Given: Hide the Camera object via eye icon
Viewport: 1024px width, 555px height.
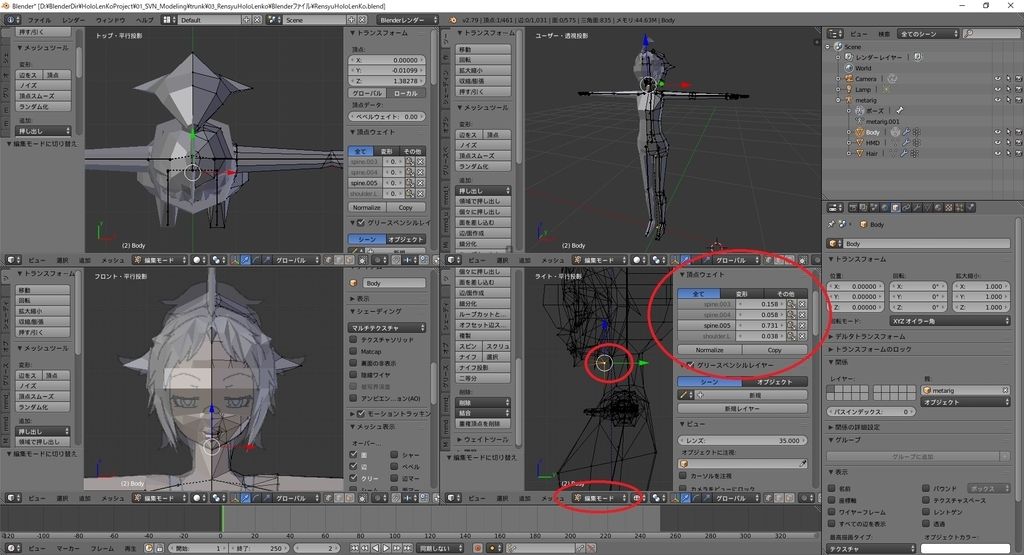Looking at the screenshot, I should point(997,79).
